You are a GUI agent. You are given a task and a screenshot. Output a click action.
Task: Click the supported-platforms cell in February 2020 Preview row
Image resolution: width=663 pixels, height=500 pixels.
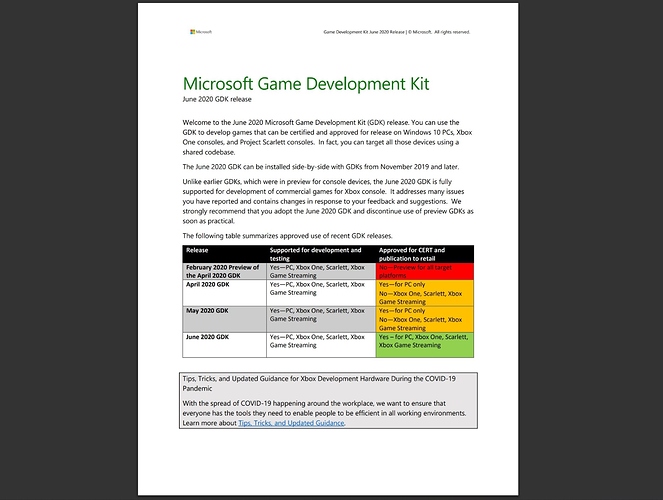(321, 271)
